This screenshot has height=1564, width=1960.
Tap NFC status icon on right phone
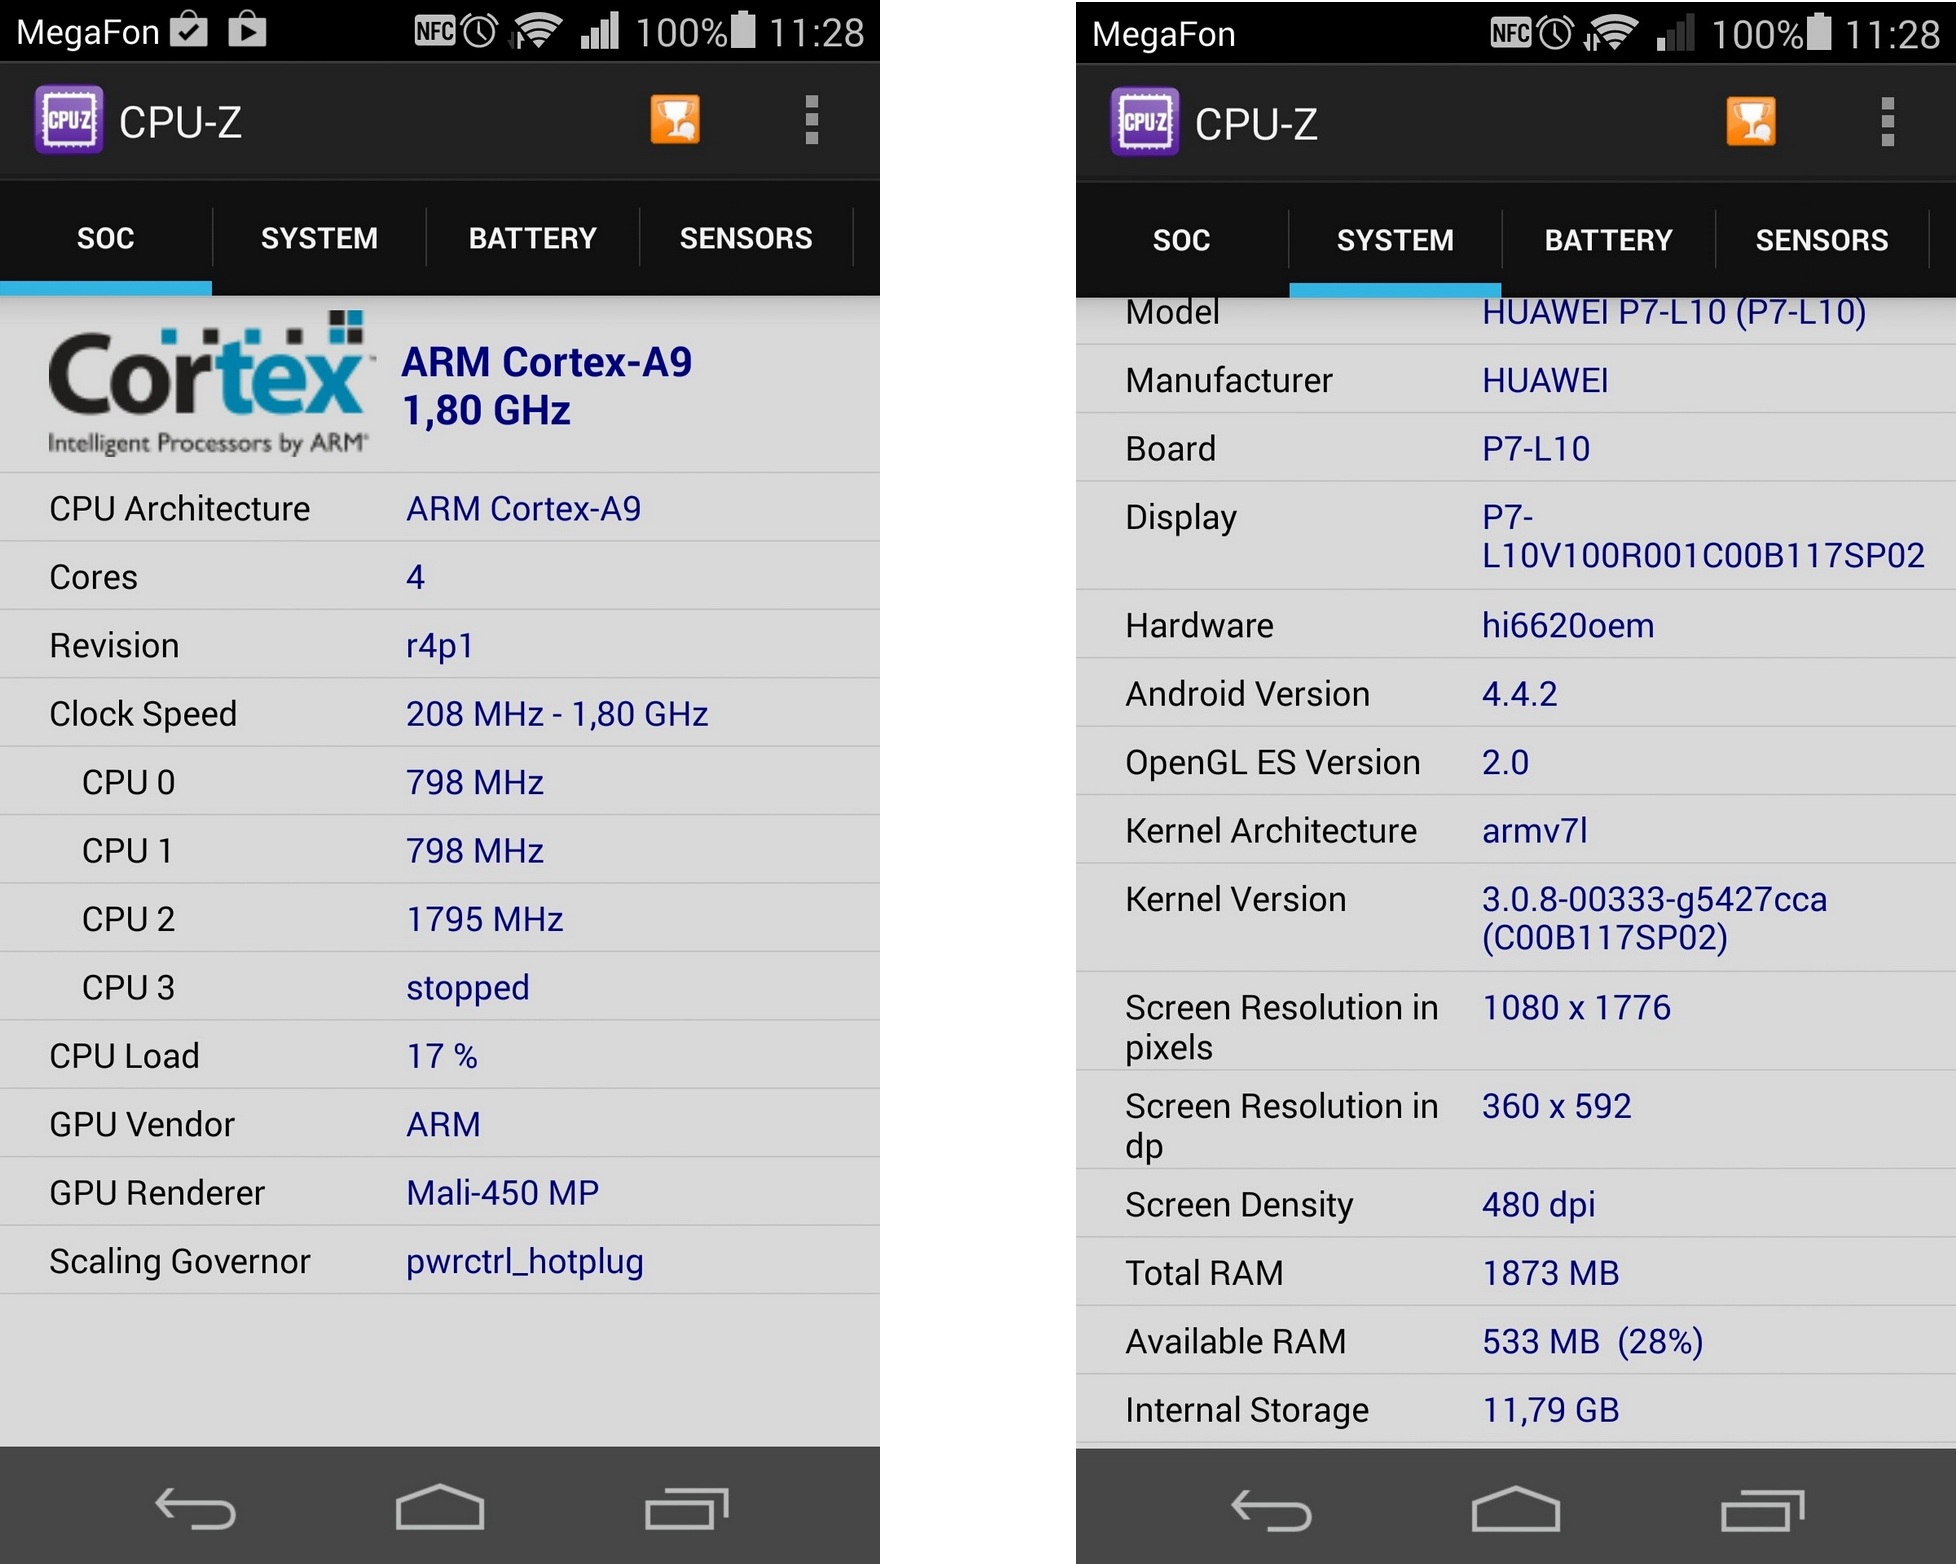click(x=1511, y=33)
